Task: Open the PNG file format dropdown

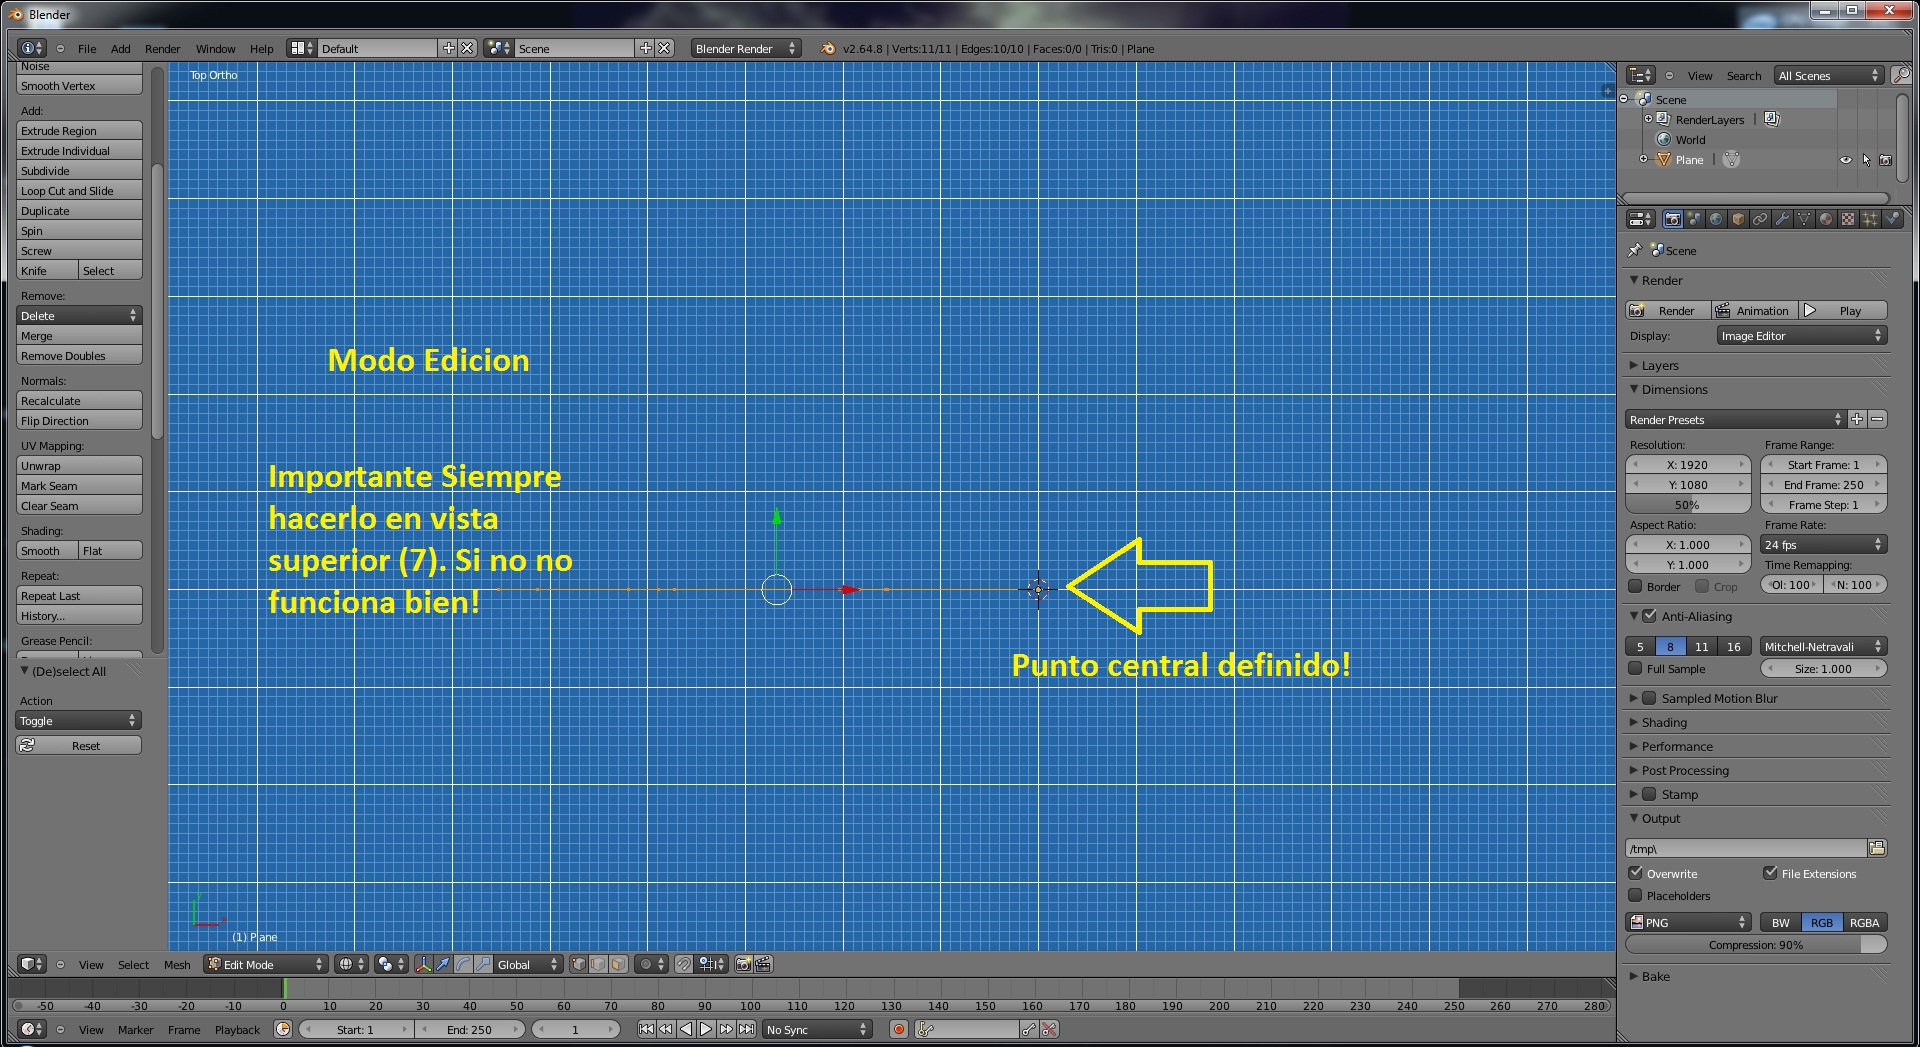Action: [1689, 922]
